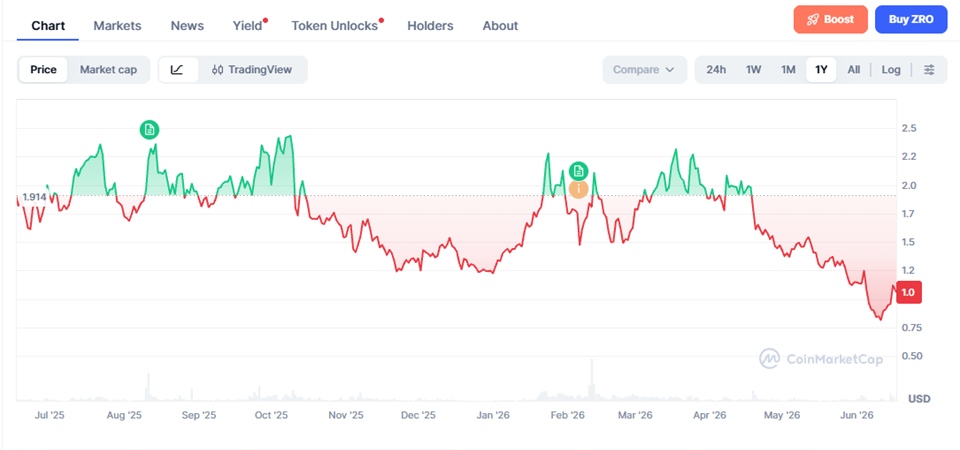Select the Price toggle

click(x=43, y=70)
